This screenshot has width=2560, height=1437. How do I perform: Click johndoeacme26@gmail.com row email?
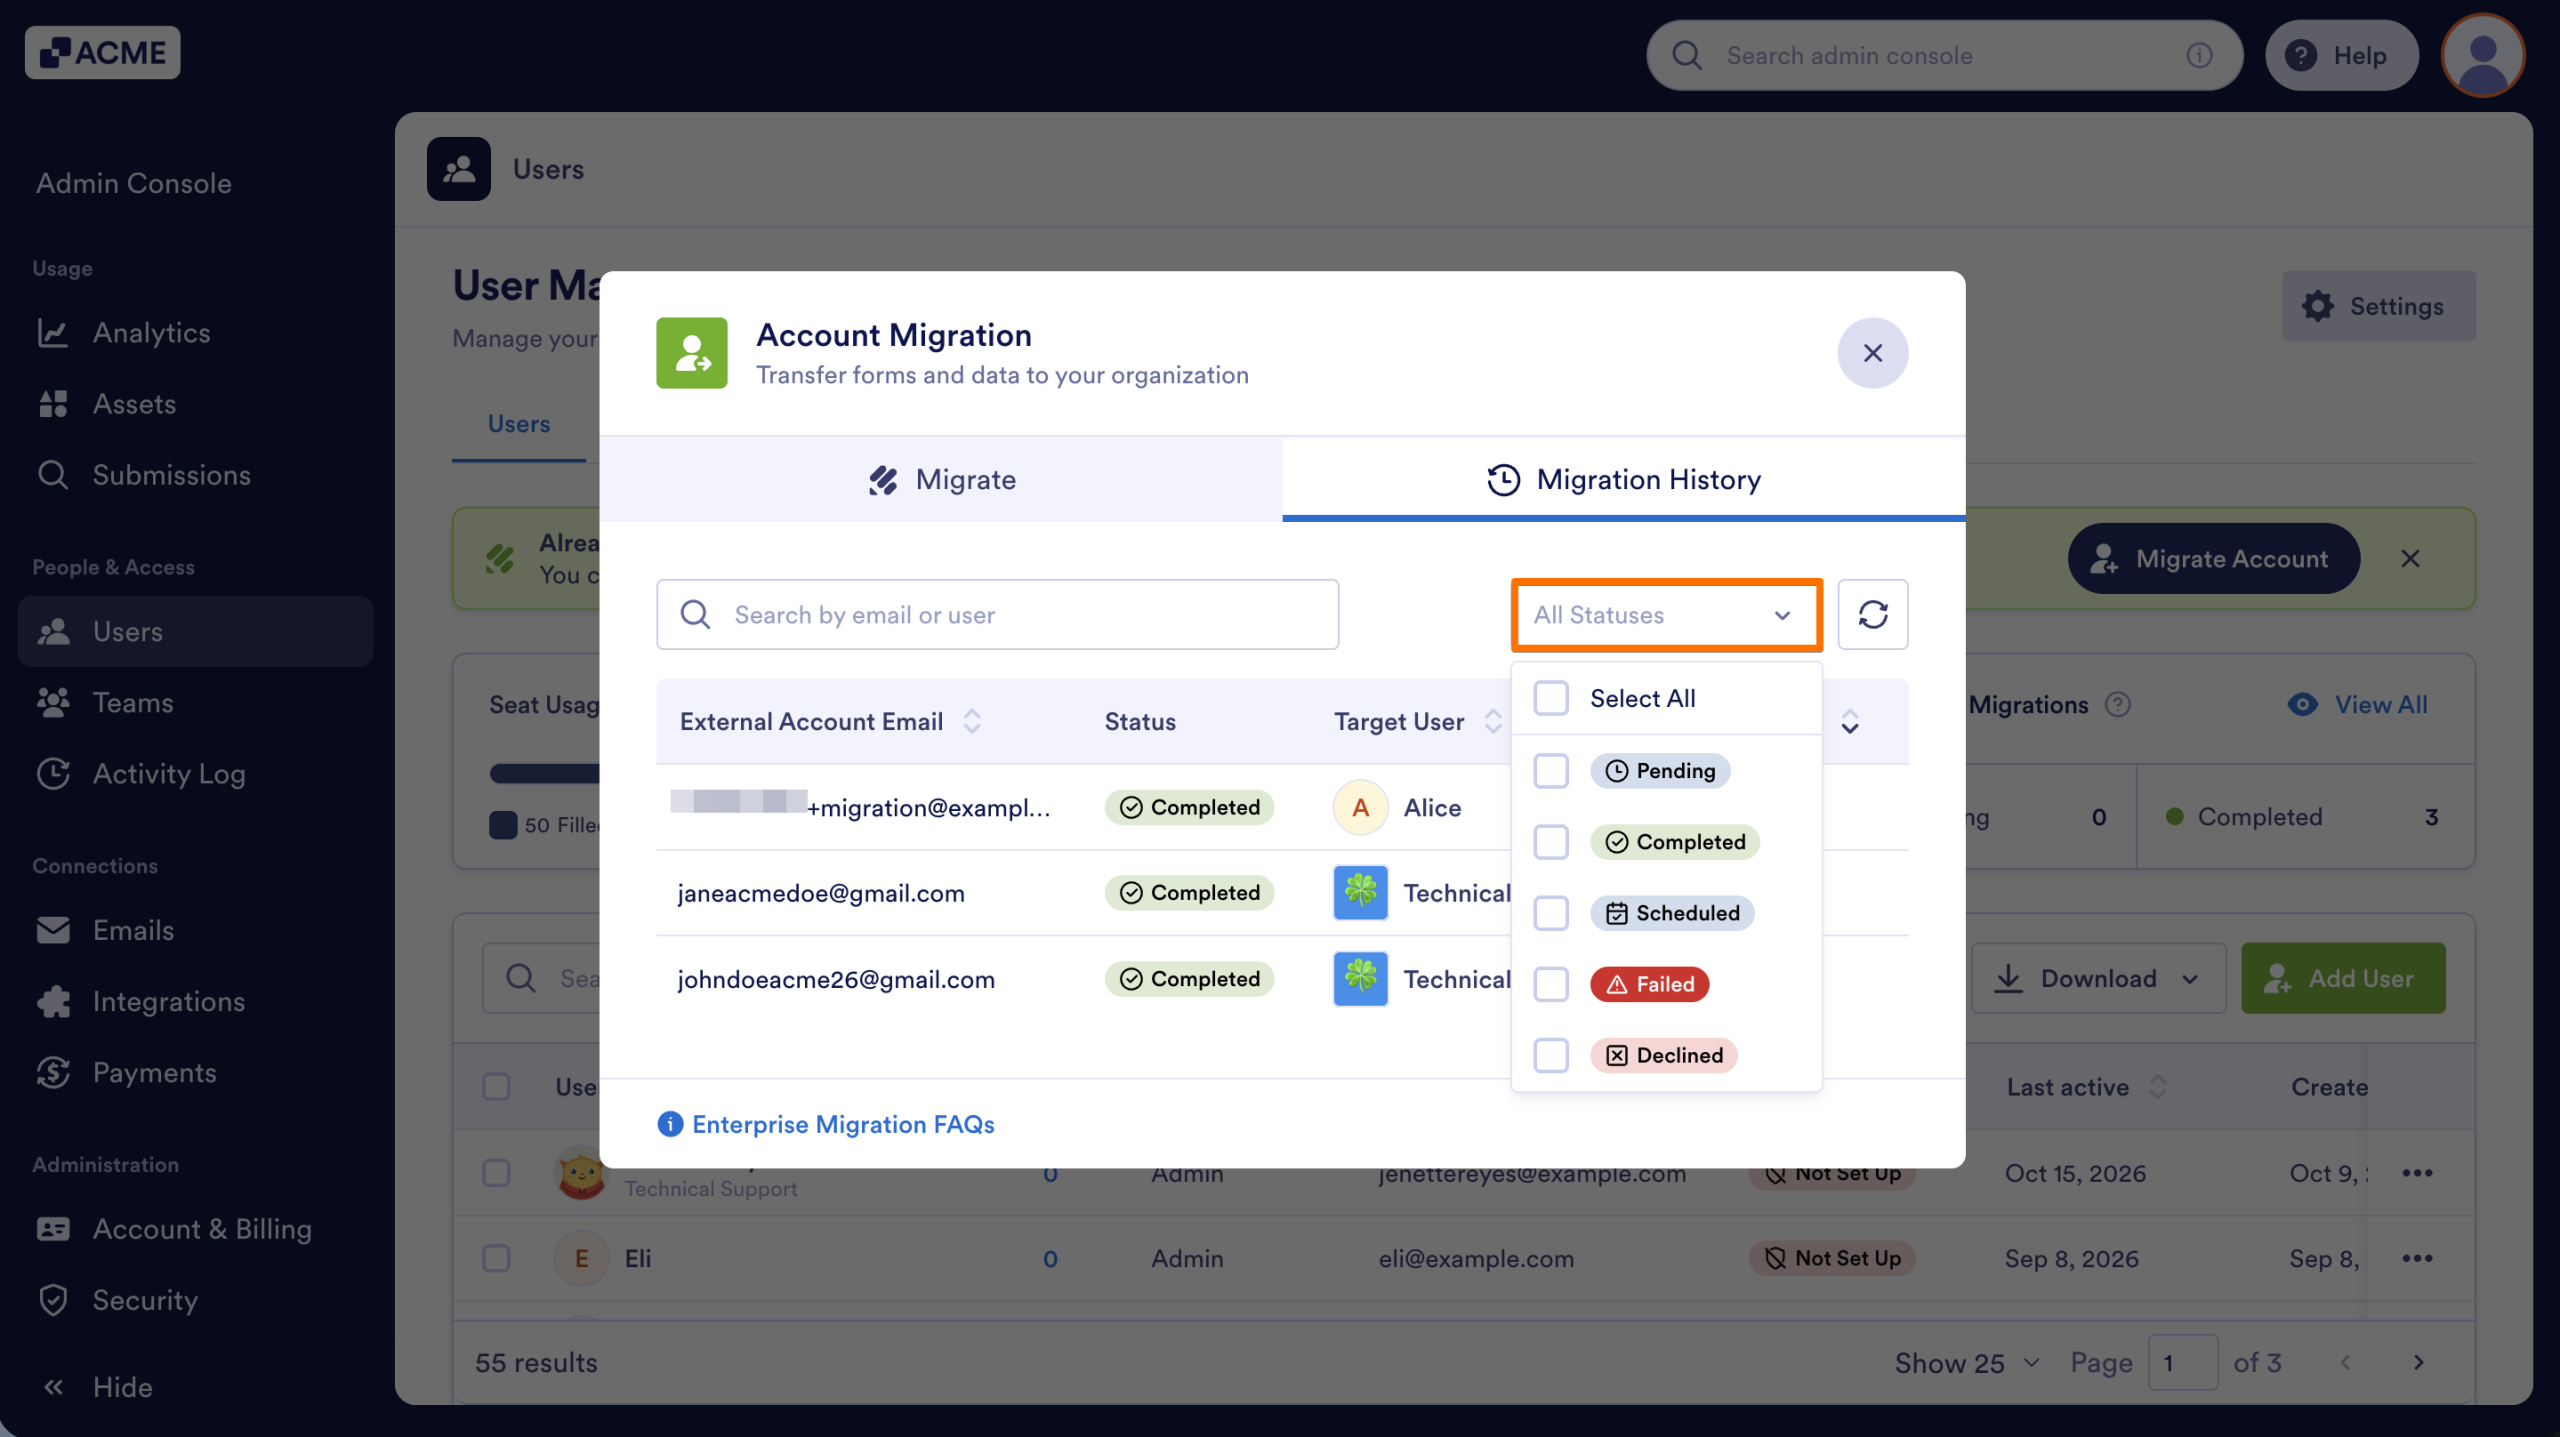[x=836, y=979]
